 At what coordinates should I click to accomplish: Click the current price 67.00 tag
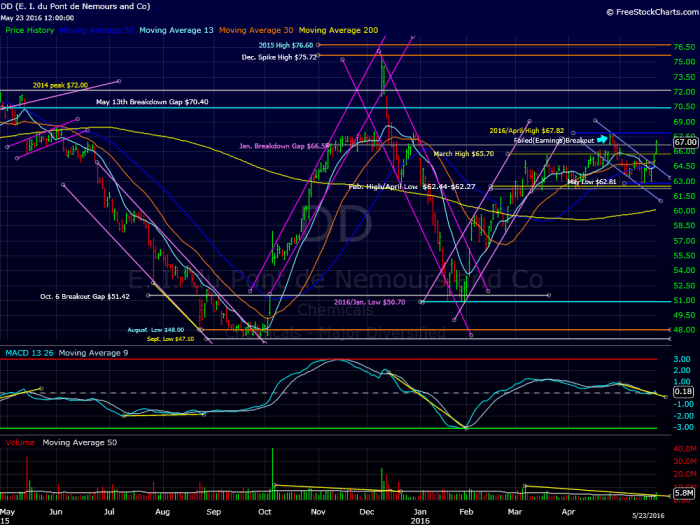coord(685,142)
